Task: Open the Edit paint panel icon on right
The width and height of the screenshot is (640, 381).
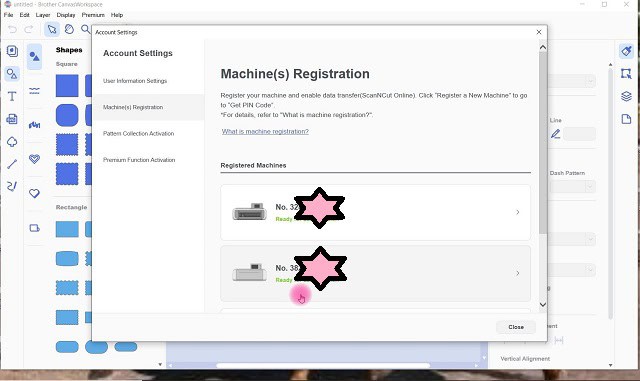Action: coord(626,51)
